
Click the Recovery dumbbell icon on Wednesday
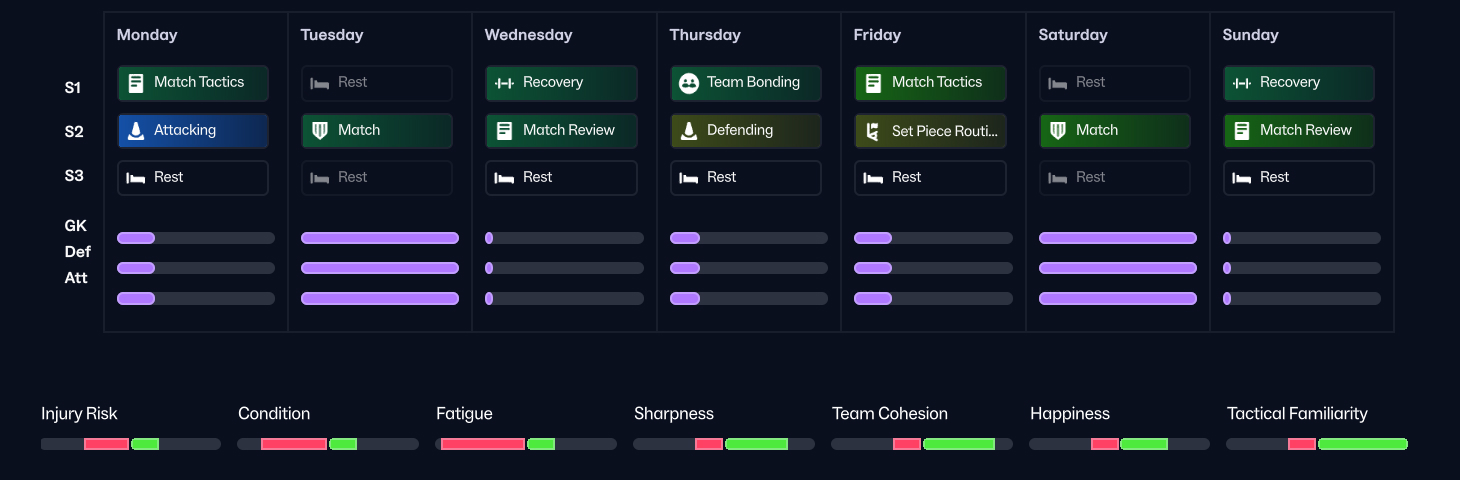504,83
